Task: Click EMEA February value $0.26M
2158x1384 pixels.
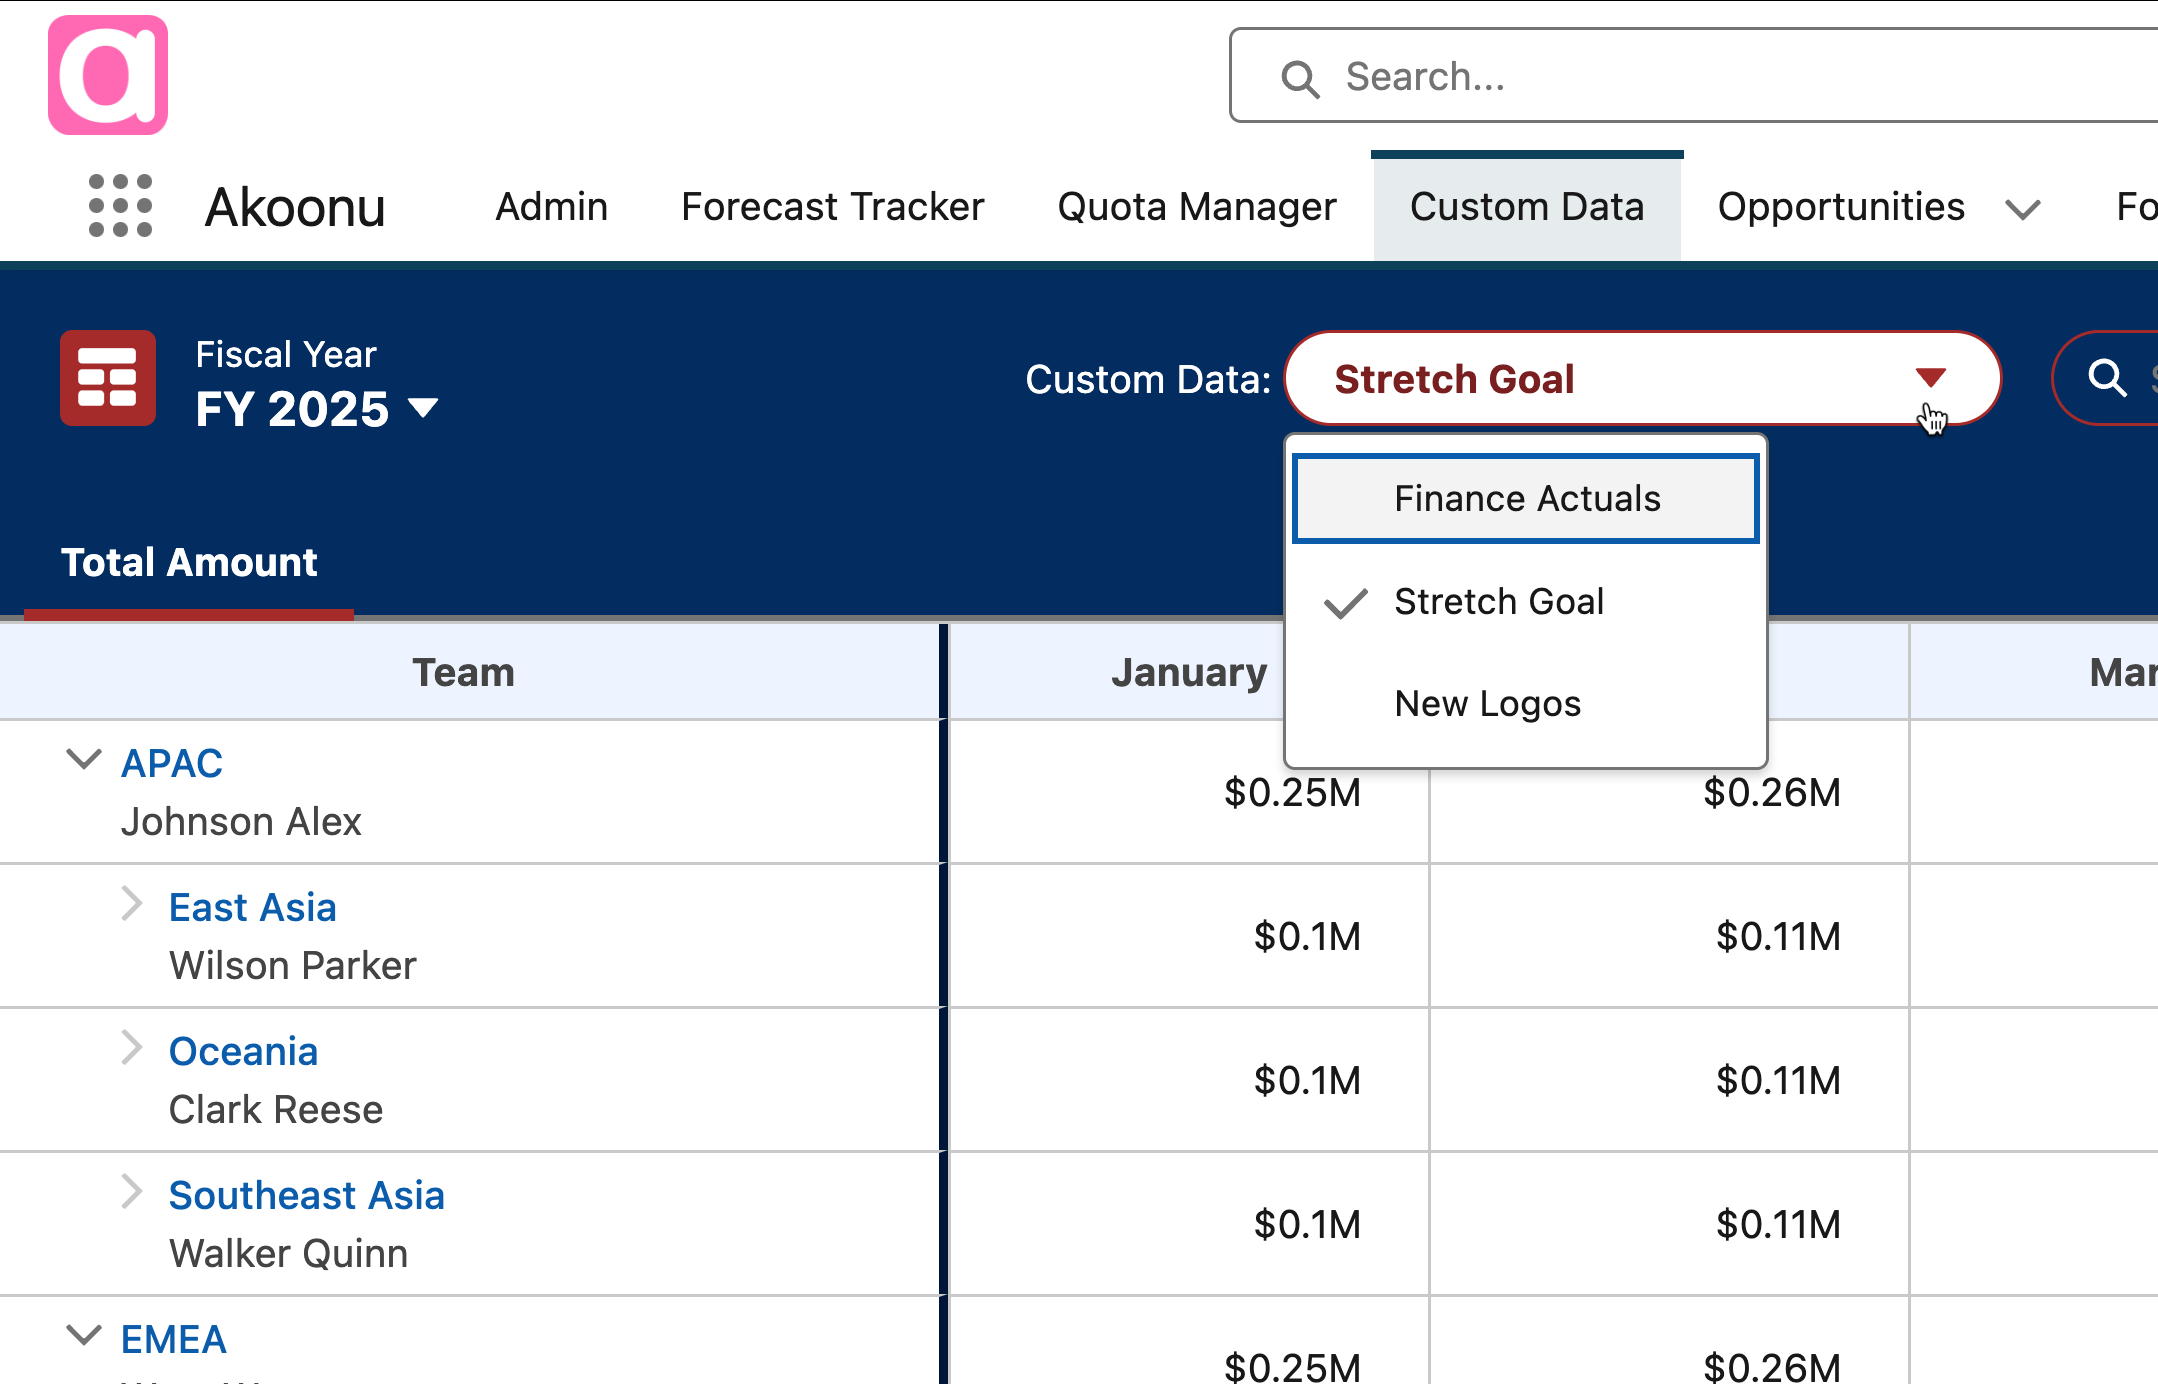Action: (x=1772, y=1366)
